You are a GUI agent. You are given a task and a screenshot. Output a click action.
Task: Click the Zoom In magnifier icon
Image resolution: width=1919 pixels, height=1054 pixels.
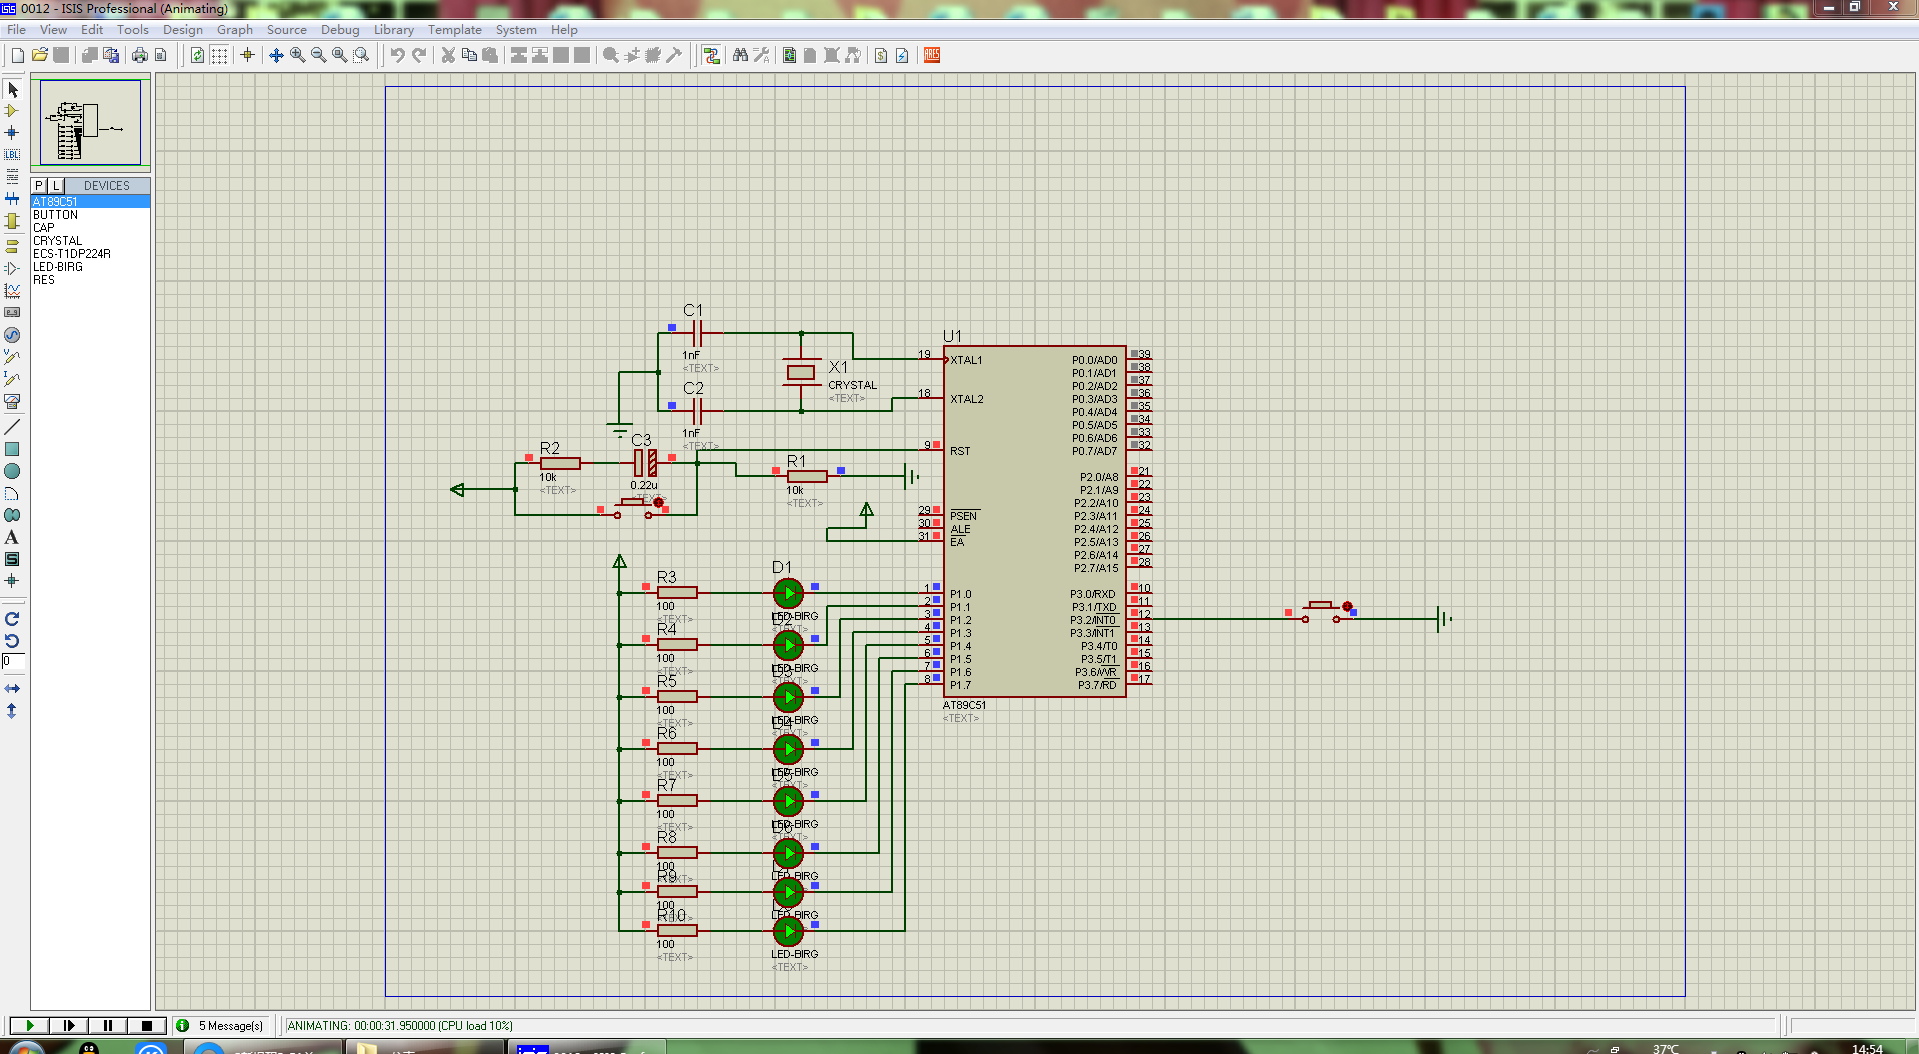pyautogui.click(x=297, y=55)
